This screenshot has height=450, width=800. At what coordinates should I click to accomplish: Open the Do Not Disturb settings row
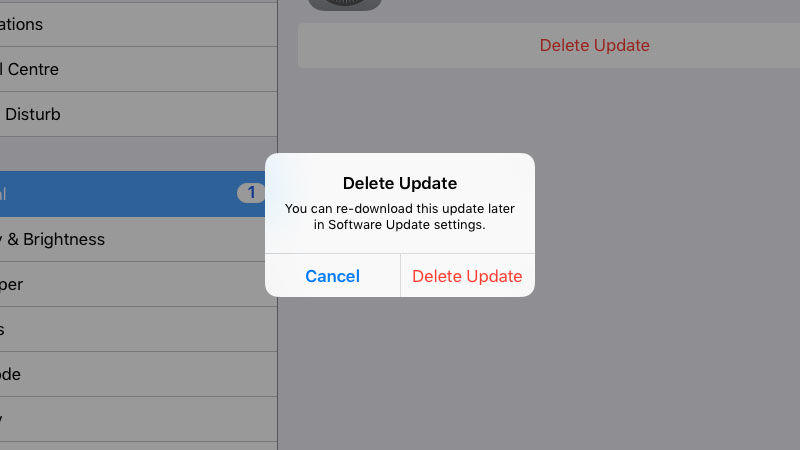tap(138, 114)
